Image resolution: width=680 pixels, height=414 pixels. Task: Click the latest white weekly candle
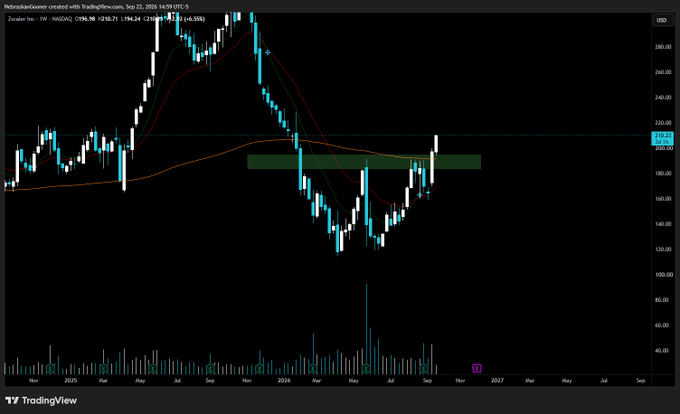[436, 144]
